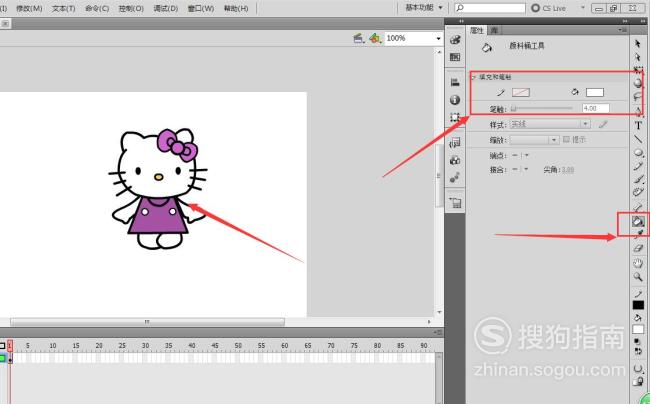Select the Free Transform tool
This screenshot has width=650, height=404.
click(638, 70)
